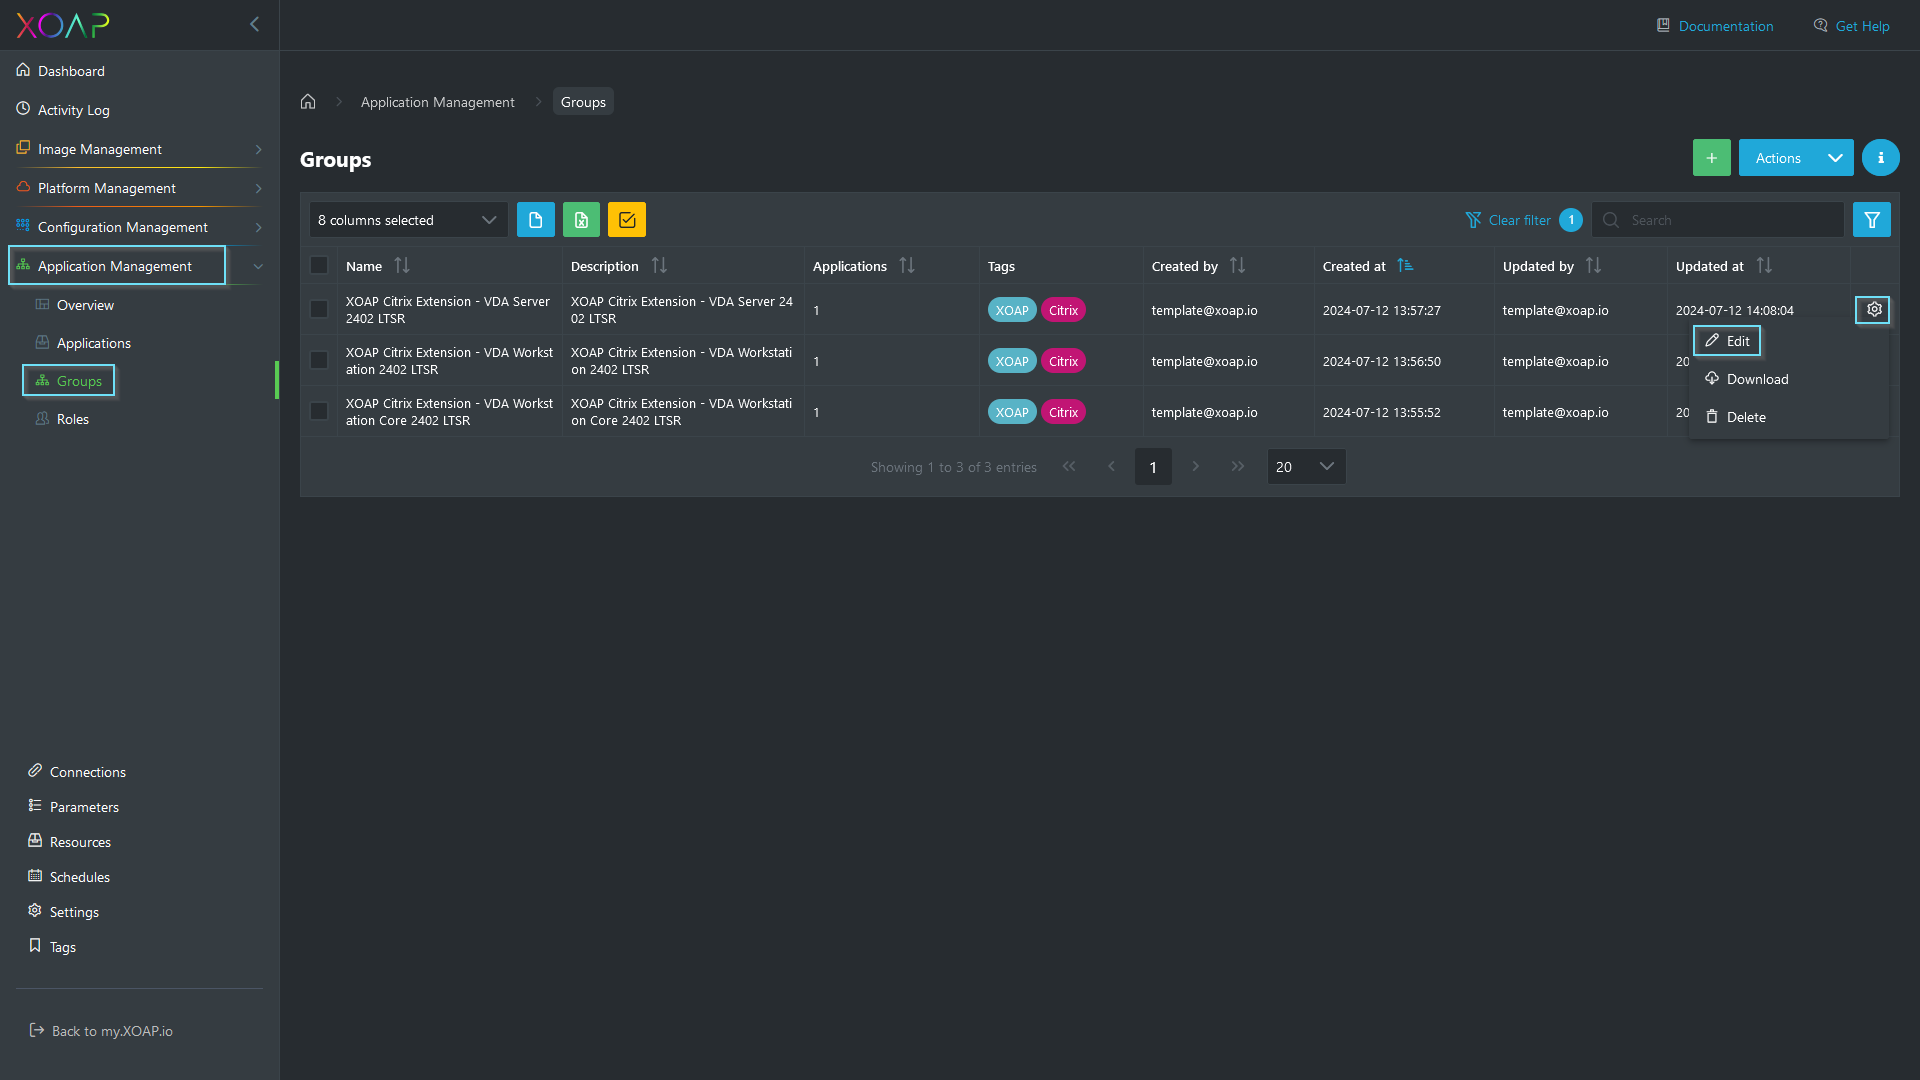Screen dimensions: 1920x1080
Task: Select Download from row menu
Action: coord(1747,379)
